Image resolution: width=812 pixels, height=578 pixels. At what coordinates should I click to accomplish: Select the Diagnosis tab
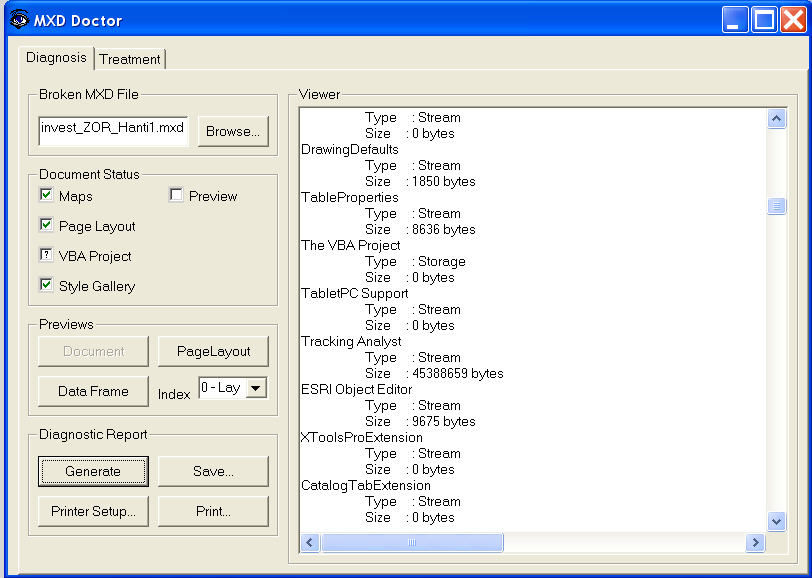56,57
